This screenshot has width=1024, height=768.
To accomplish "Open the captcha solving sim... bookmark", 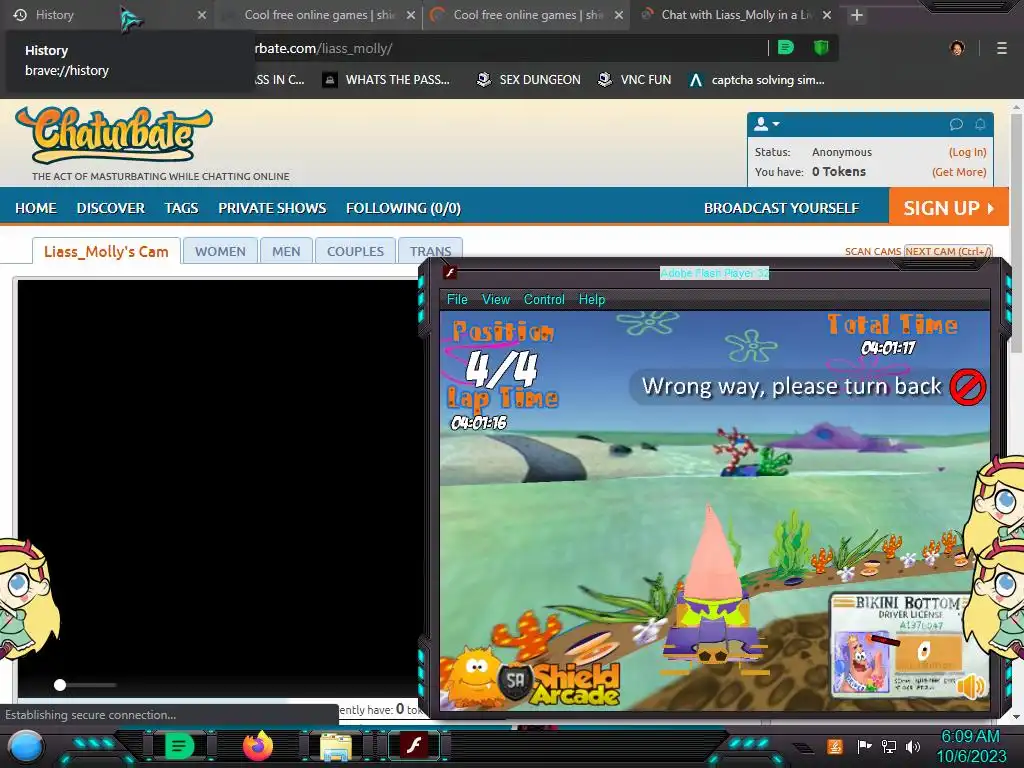I will click(x=758, y=80).
